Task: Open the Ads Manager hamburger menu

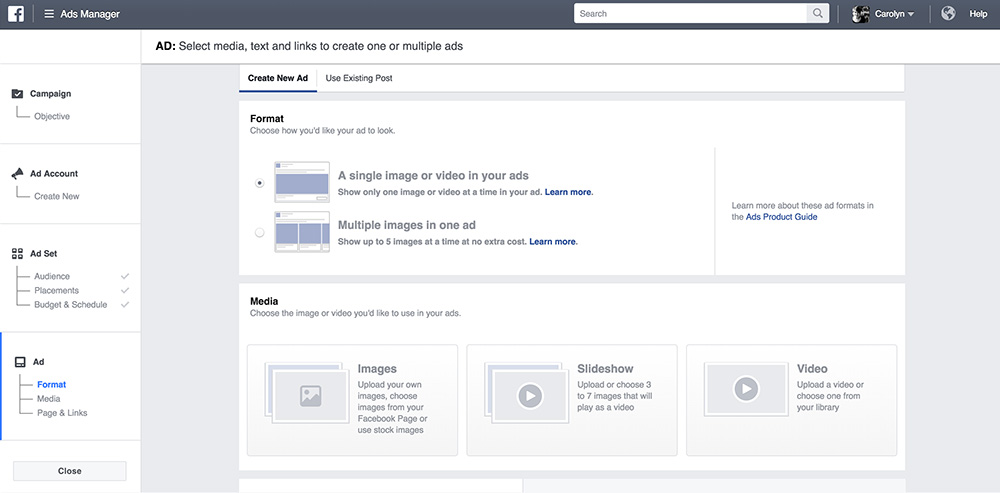Action: (x=49, y=14)
